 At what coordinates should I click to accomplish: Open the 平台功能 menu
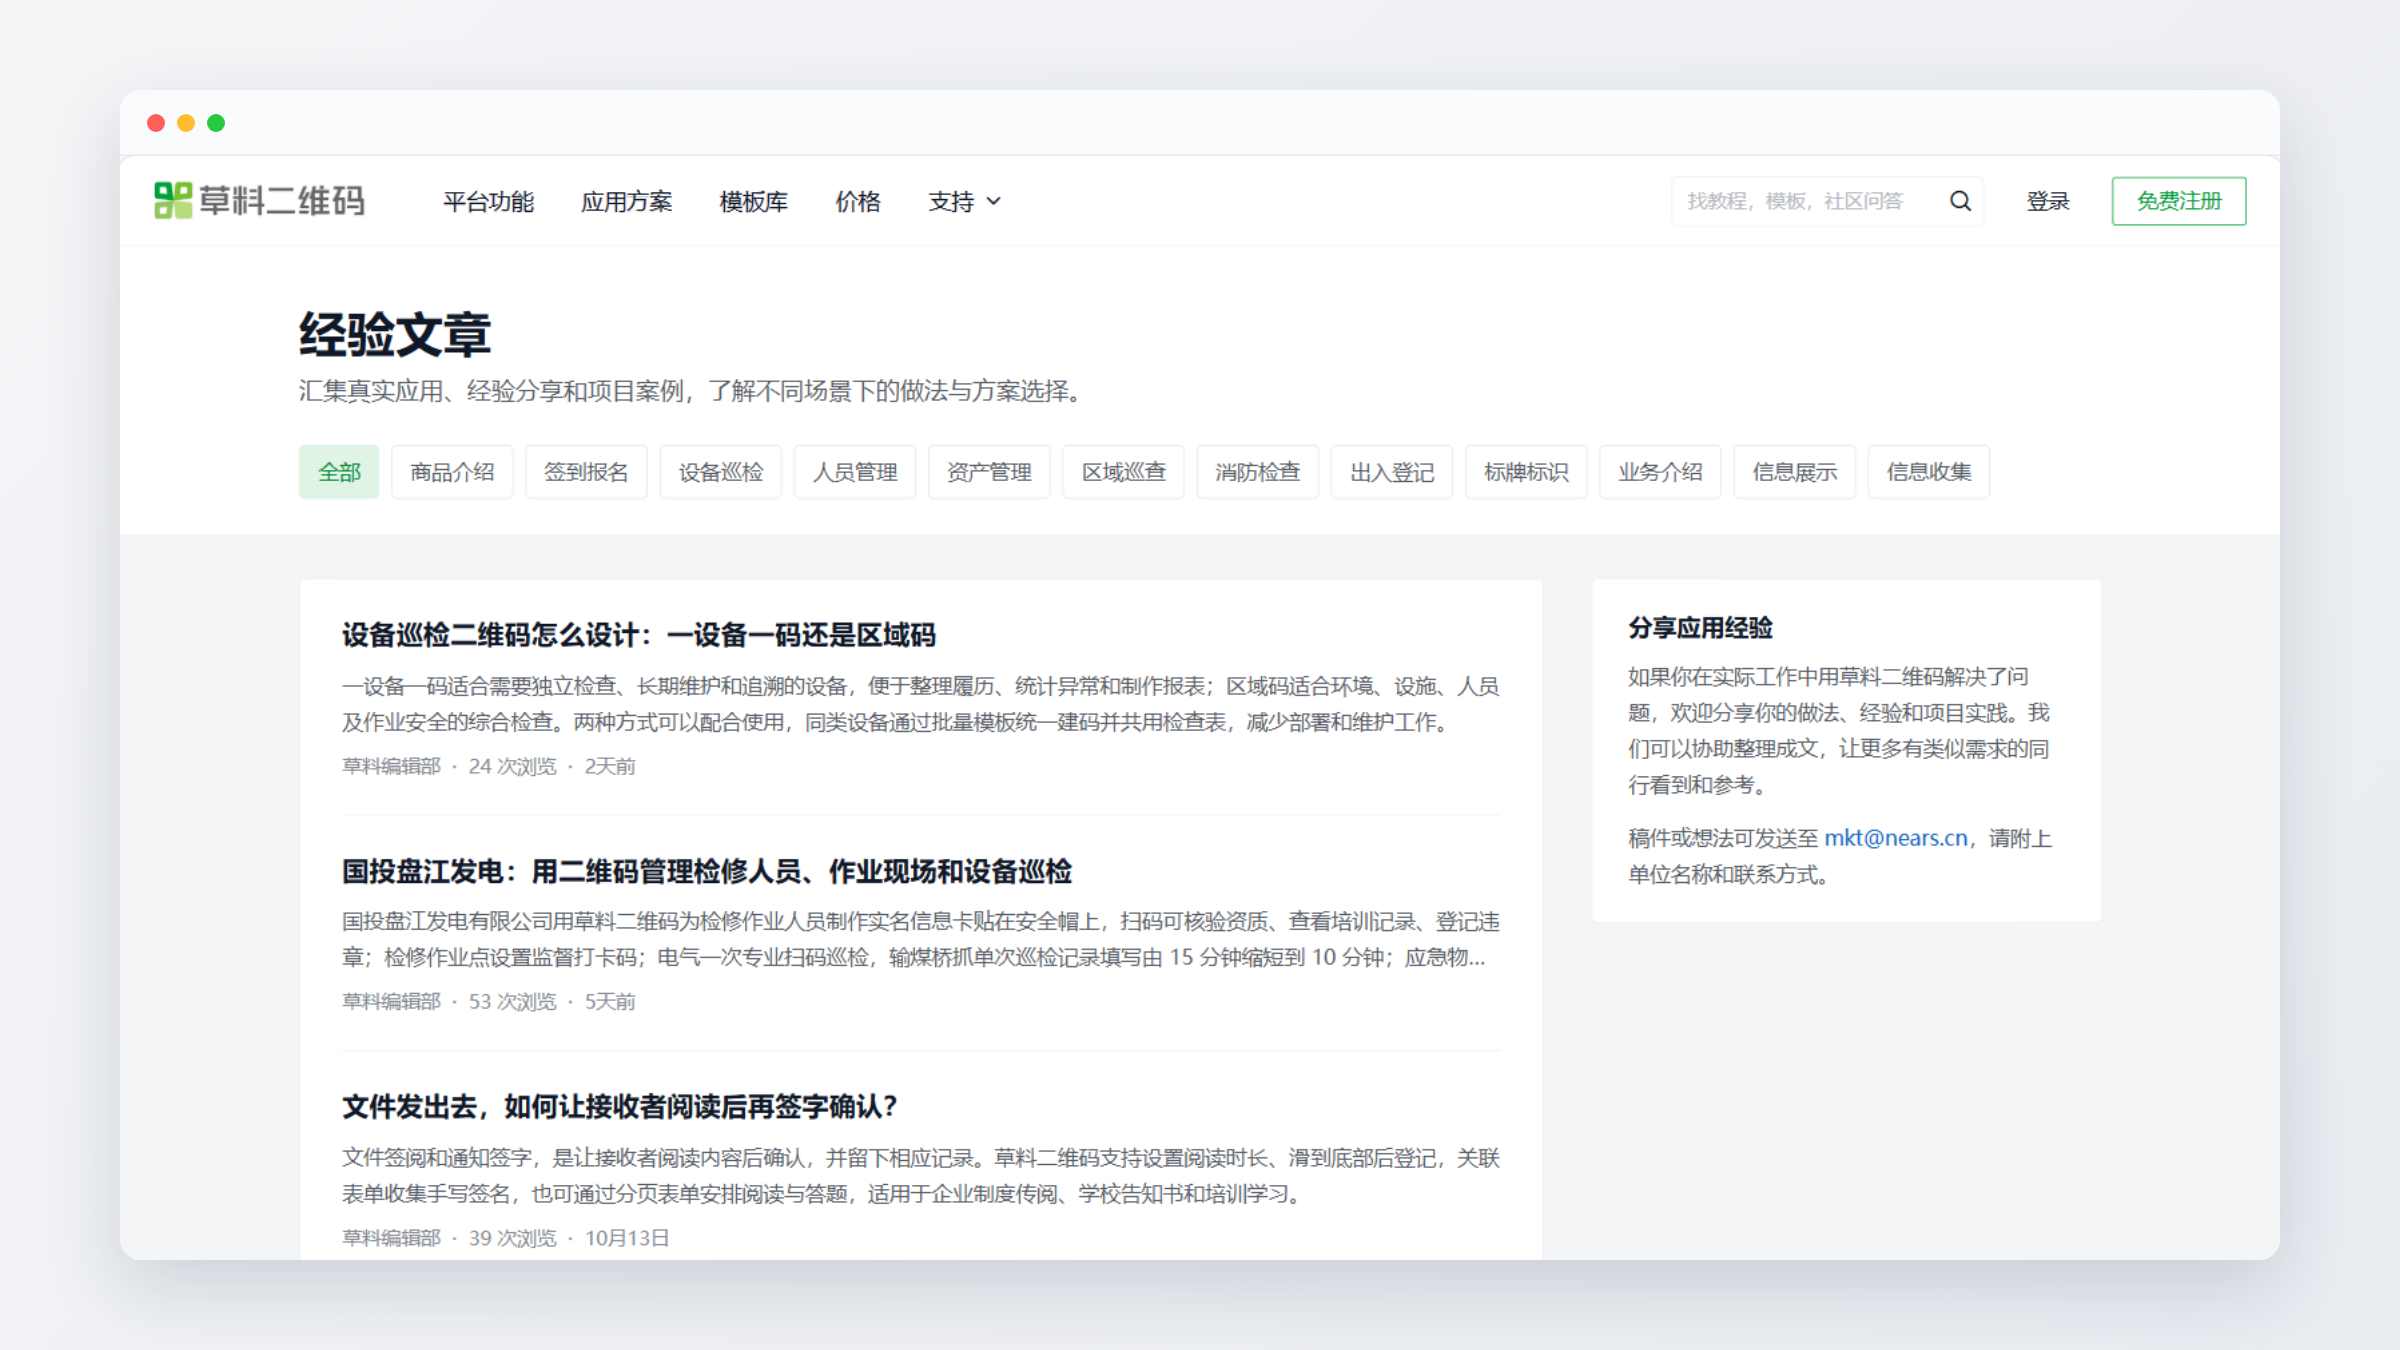(x=488, y=201)
